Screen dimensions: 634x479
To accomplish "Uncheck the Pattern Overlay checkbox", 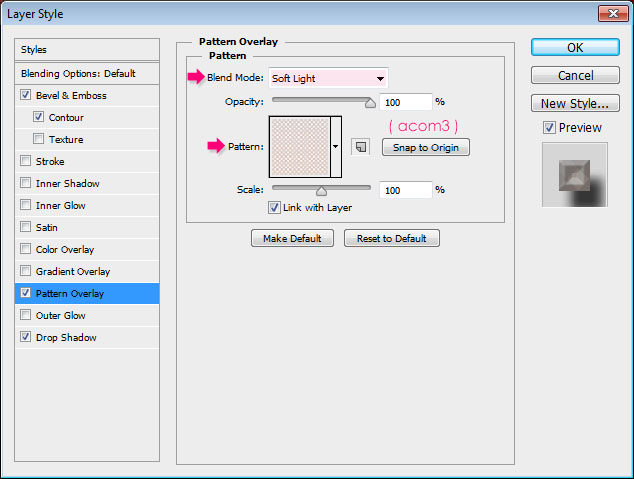I will (x=25, y=293).
